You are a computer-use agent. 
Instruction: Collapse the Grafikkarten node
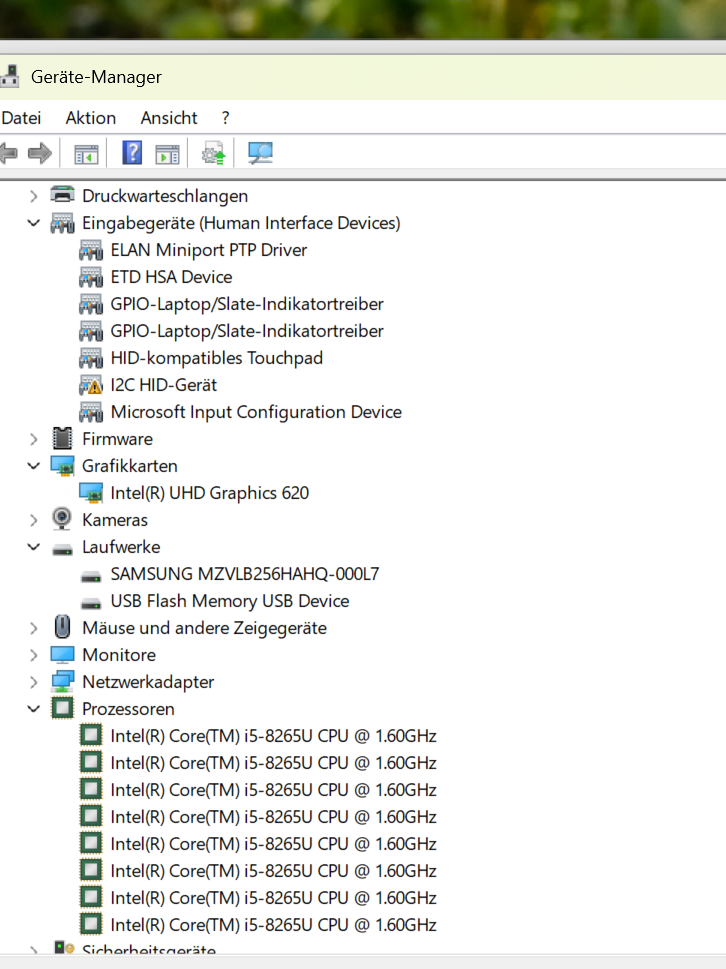33,465
